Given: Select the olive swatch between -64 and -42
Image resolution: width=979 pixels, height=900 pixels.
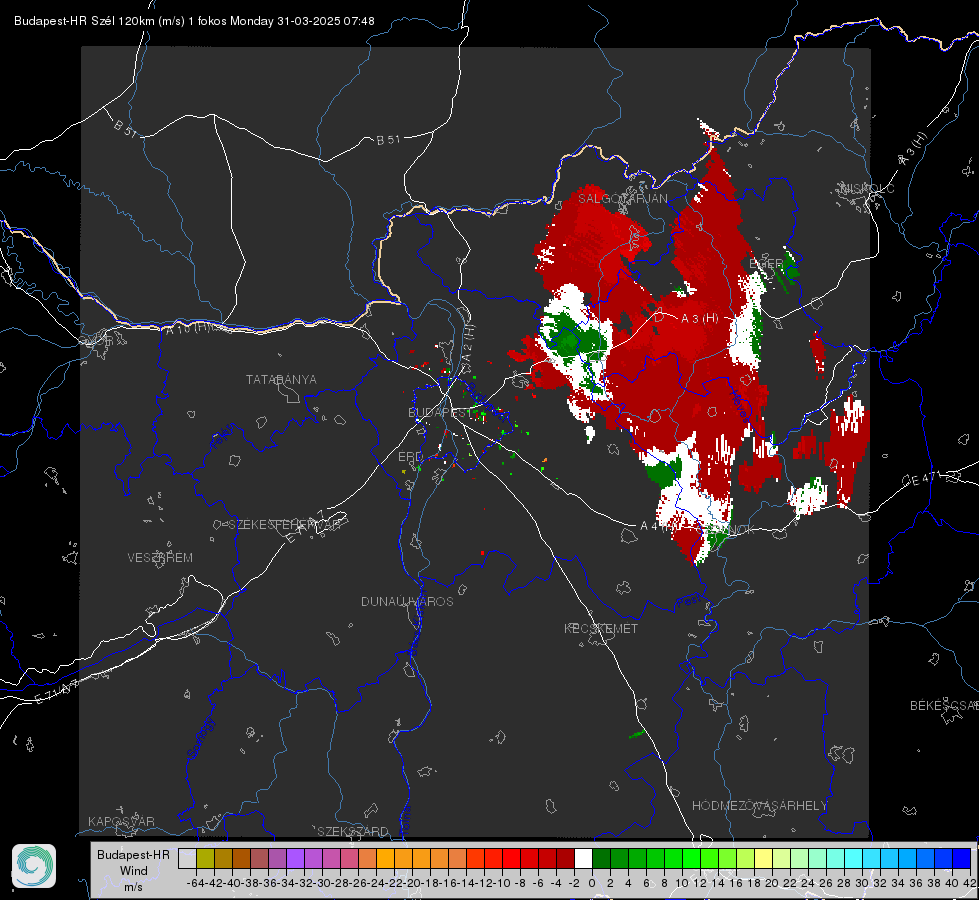Looking at the screenshot, I should [x=205, y=859].
